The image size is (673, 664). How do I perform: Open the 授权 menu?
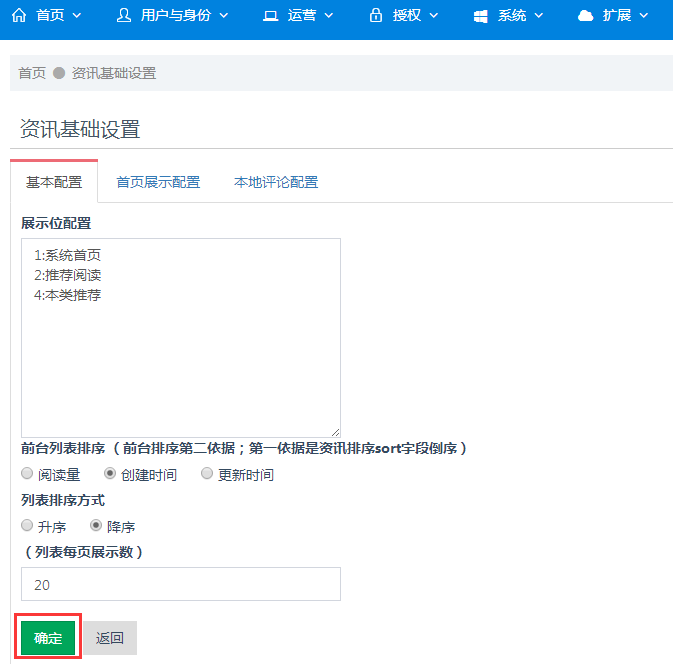coord(403,15)
